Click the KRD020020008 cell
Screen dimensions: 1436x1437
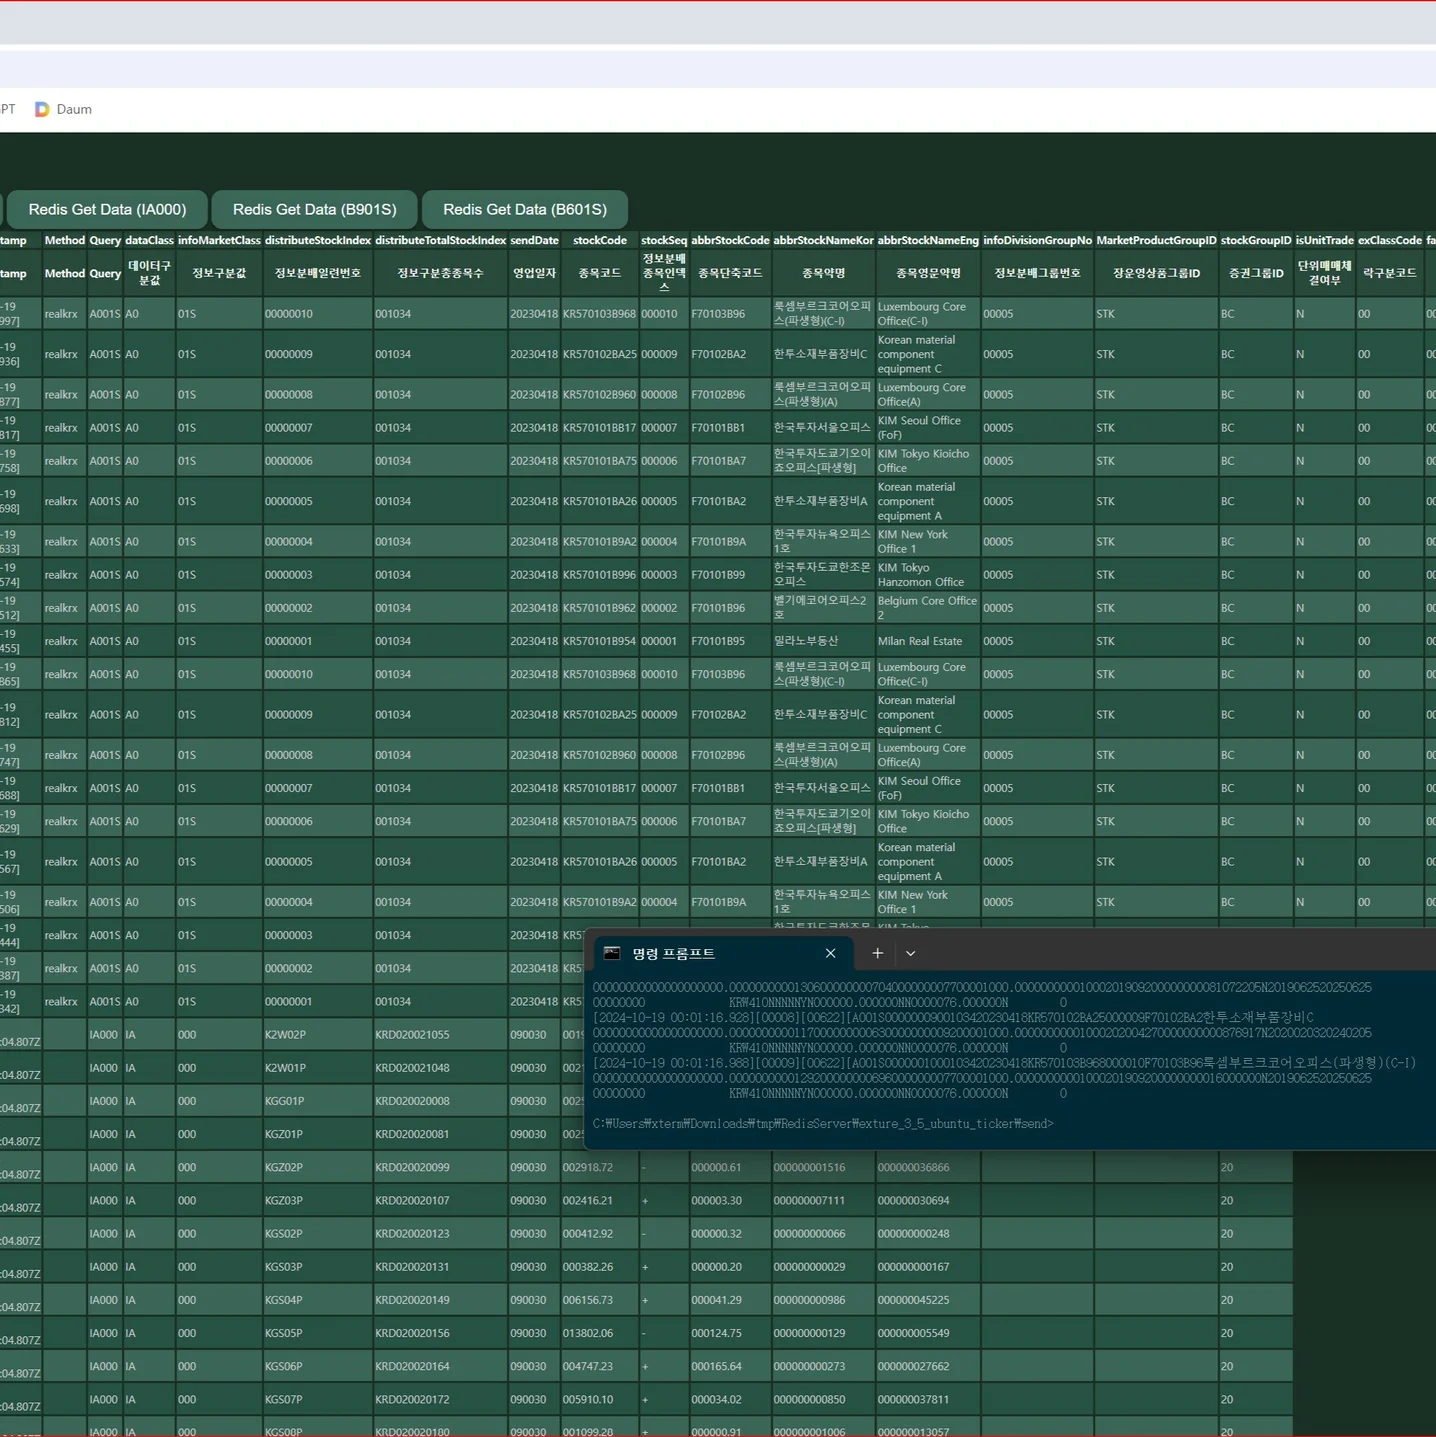coord(441,1101)
